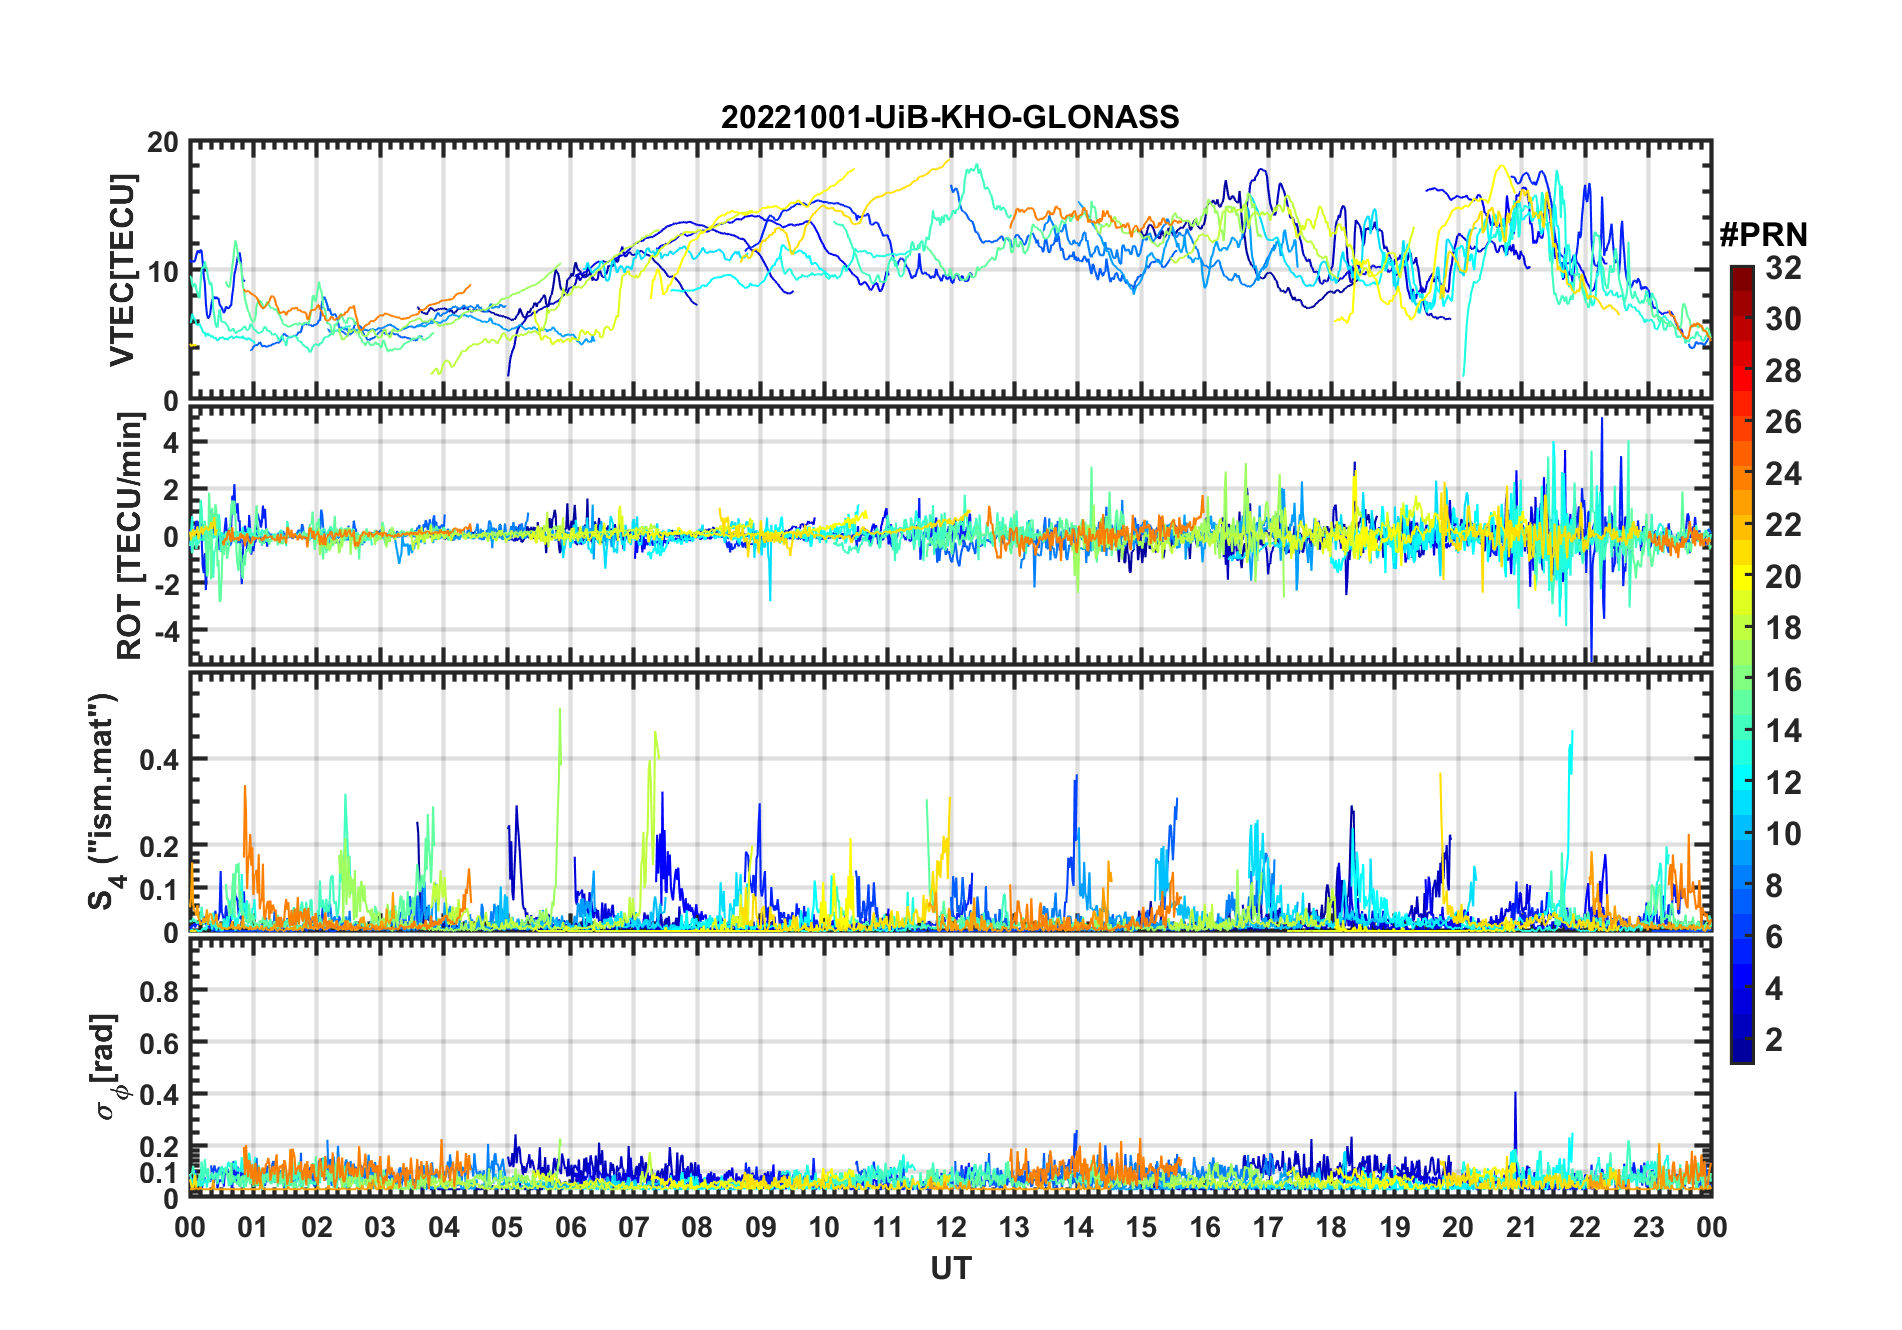This screenshot has height=1330, width=1902.
Task: Click the x-axis tick label 18
Action: pos(1331,1227)
